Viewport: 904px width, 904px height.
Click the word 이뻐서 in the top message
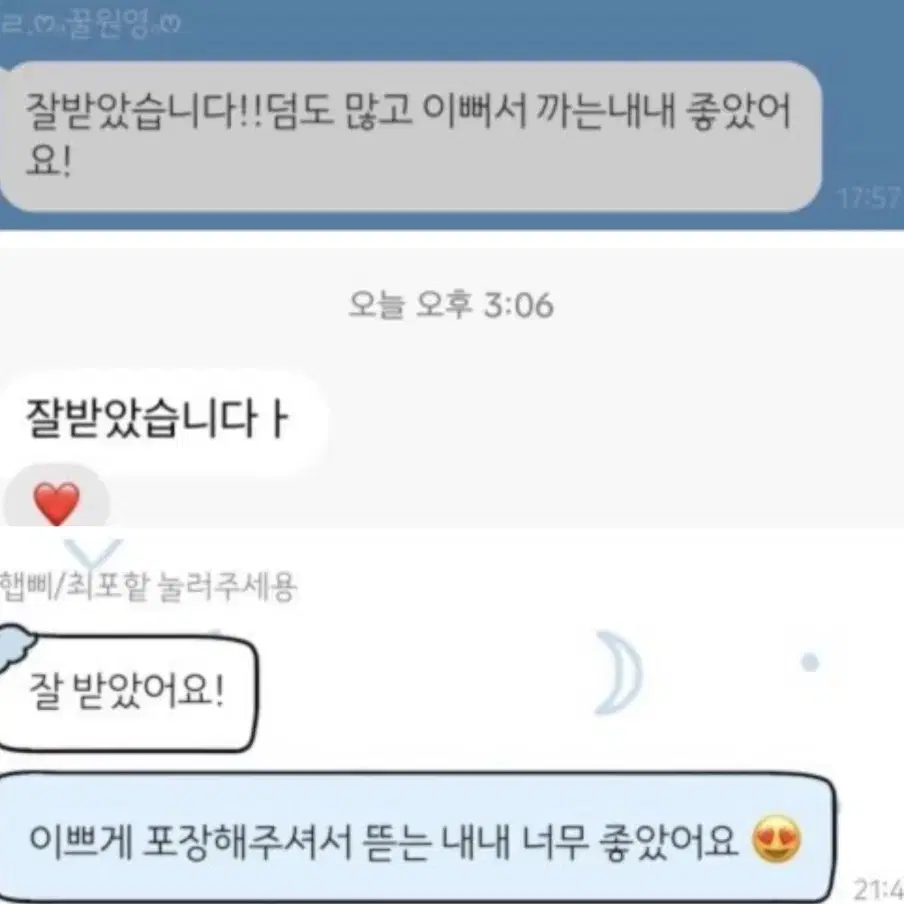click(x=475, y=110)
